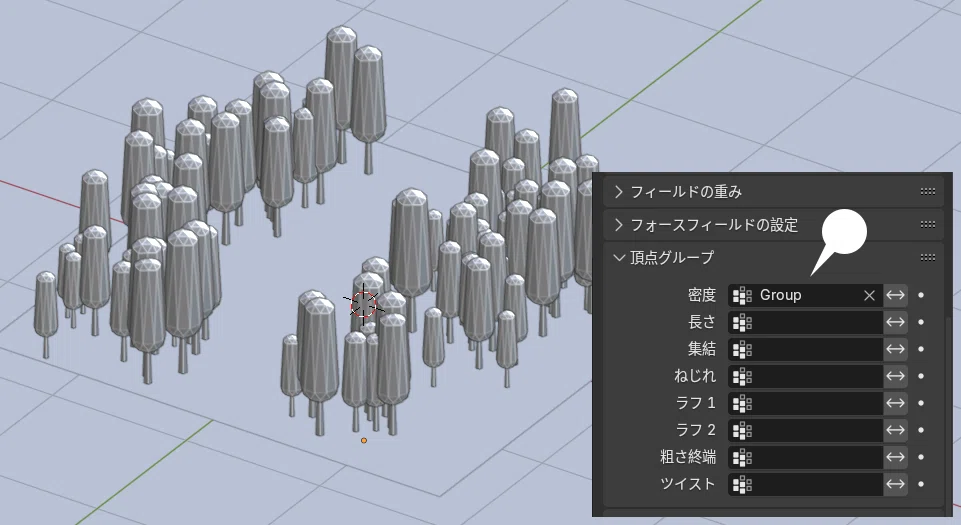Screen dimensions: 961x525
Task: Open the 集結 vertex group selector
Action: point(805,349)
